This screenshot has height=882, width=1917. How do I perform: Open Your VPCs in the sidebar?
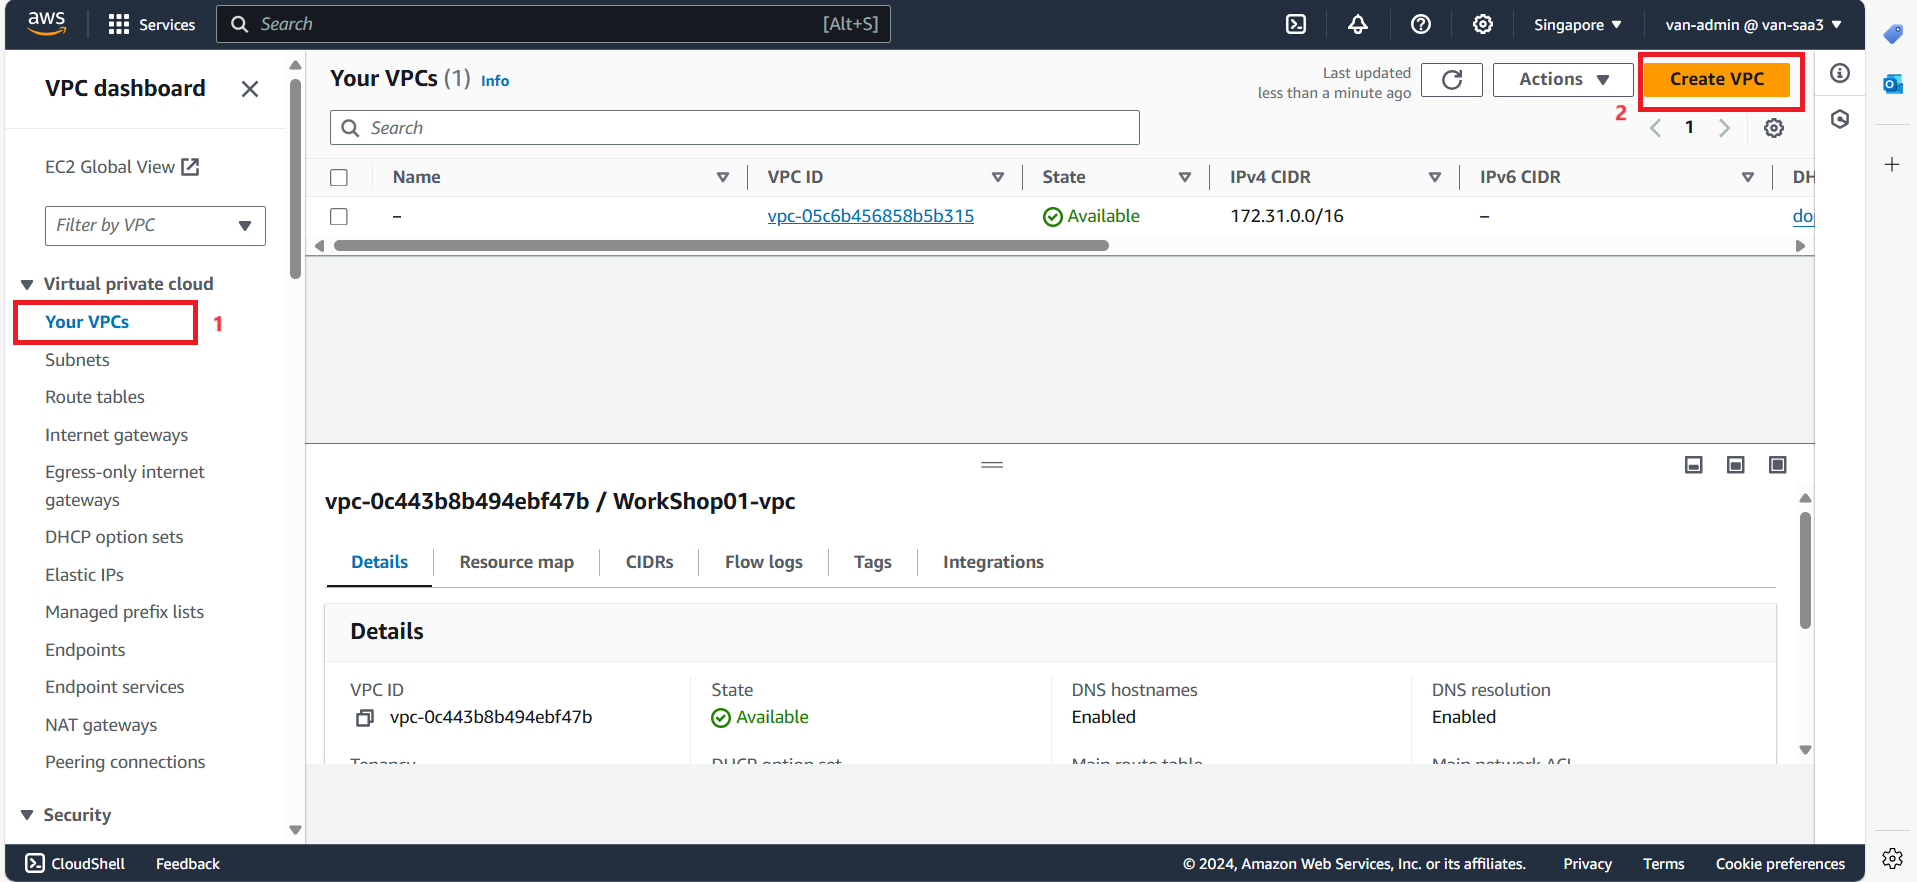coord(87,322)
